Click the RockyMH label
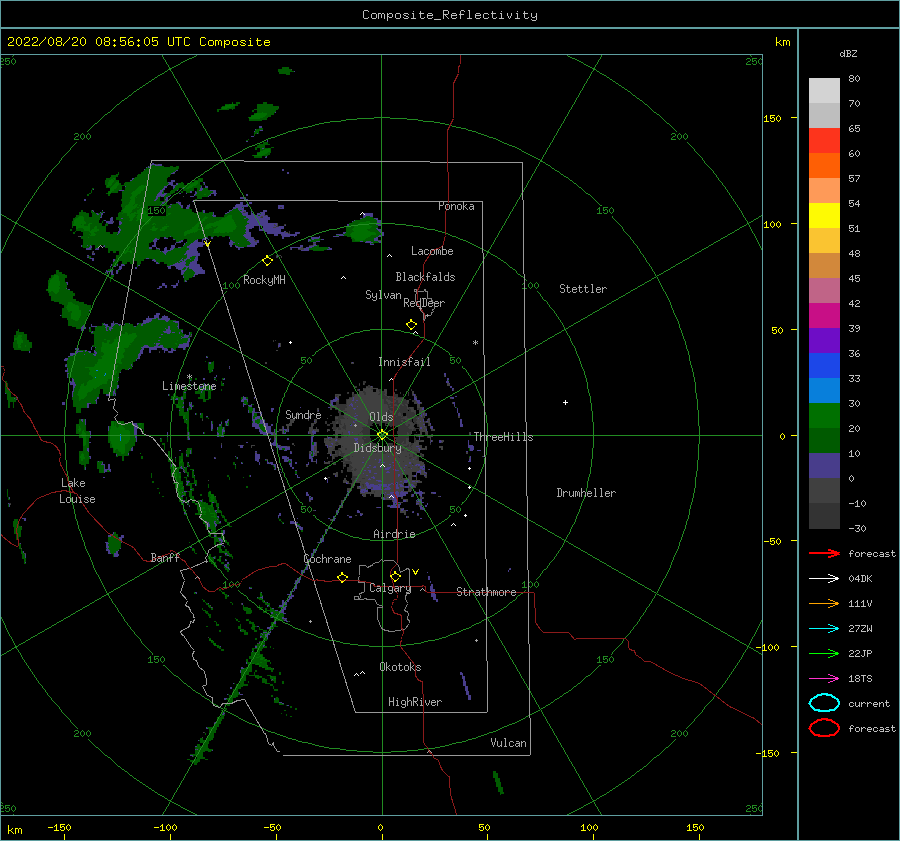The height and width of the screenshot is (841, 900). click(x=264, y=280)
